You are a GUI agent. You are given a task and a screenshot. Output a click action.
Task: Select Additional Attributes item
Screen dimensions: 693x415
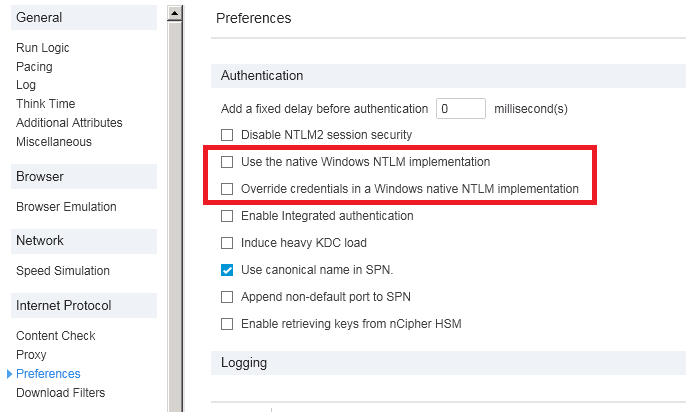69,123
